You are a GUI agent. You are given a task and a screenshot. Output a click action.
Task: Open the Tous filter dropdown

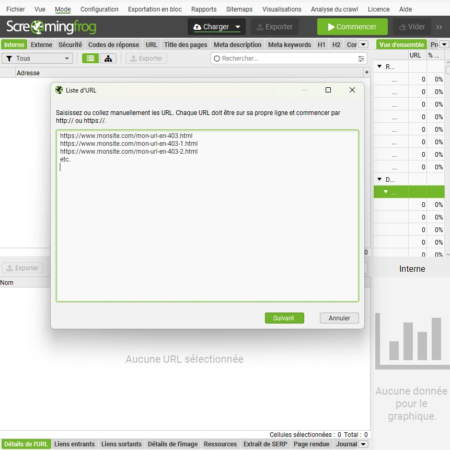[x=37, y=58]
